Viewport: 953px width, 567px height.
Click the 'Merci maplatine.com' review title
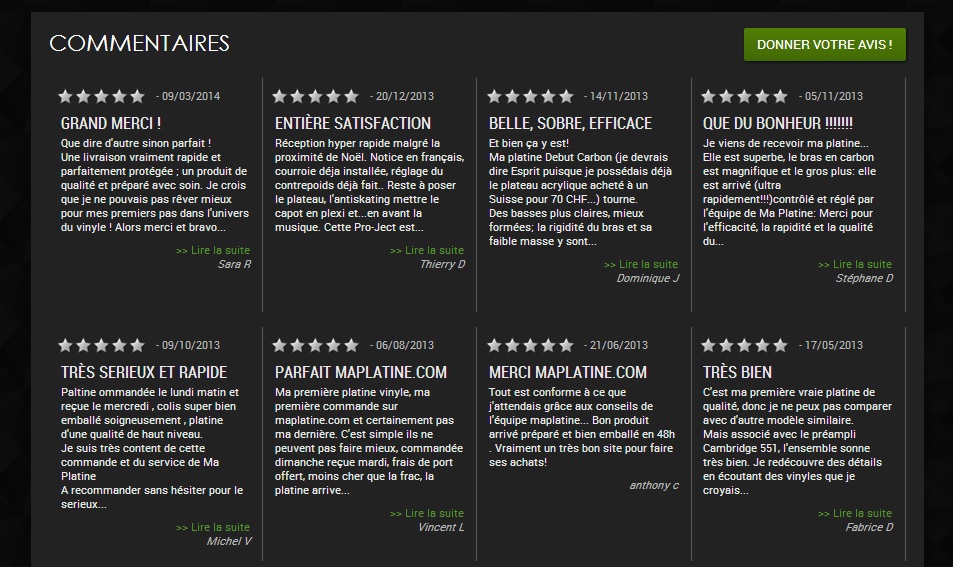click(x=568, y=372)
